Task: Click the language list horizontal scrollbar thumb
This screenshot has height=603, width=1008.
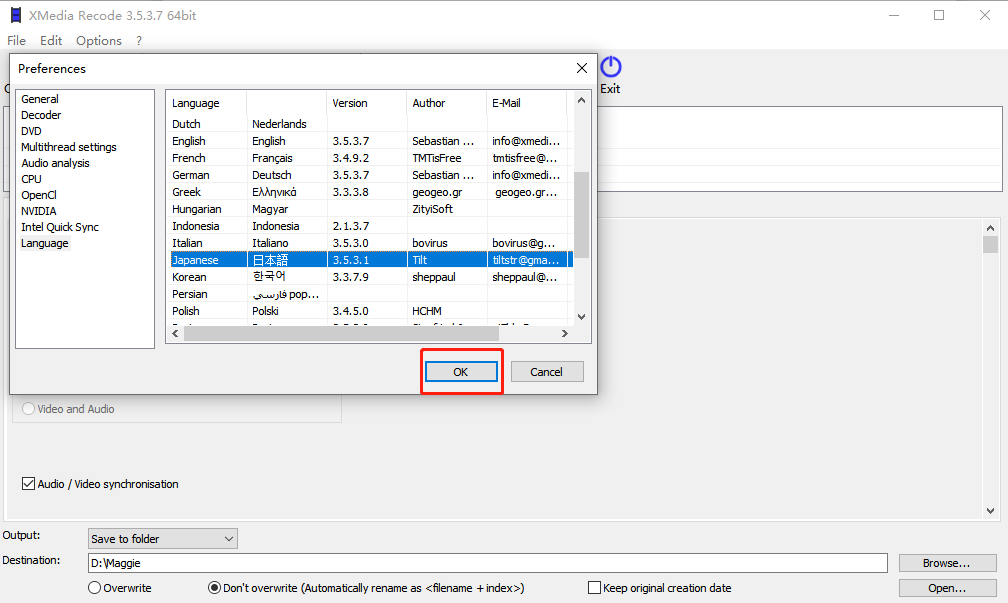Action: (x=341, y=334)
